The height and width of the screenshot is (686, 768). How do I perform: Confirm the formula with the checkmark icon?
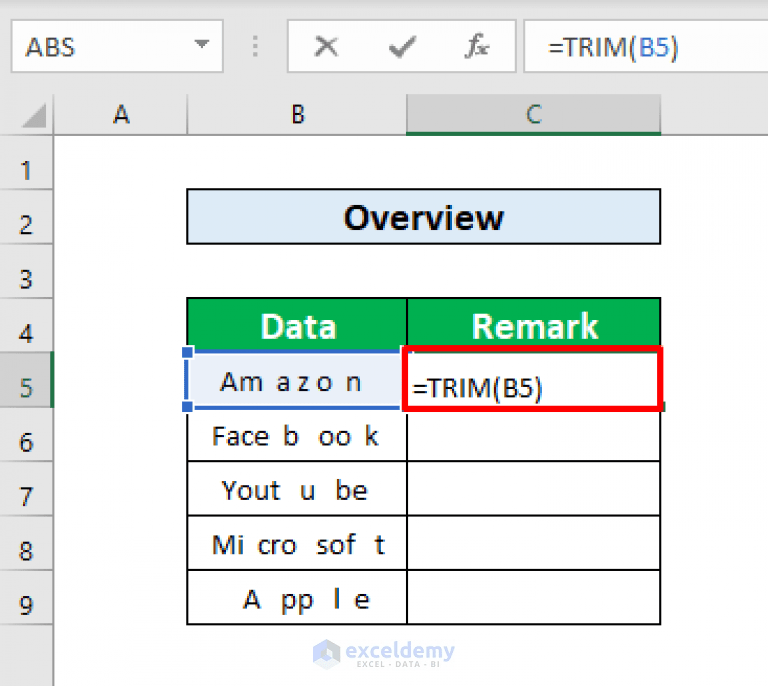point(402,47)
